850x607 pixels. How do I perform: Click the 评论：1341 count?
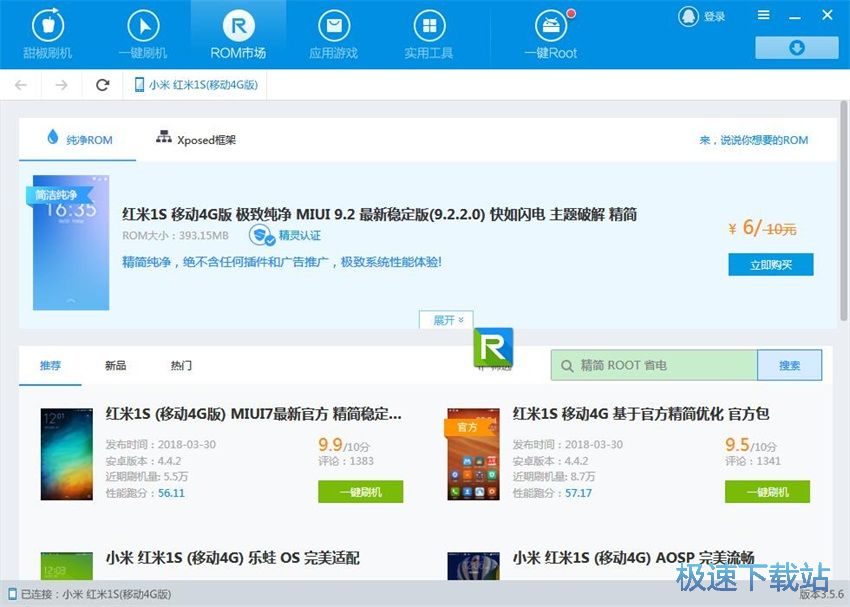(x=753, y=461)
